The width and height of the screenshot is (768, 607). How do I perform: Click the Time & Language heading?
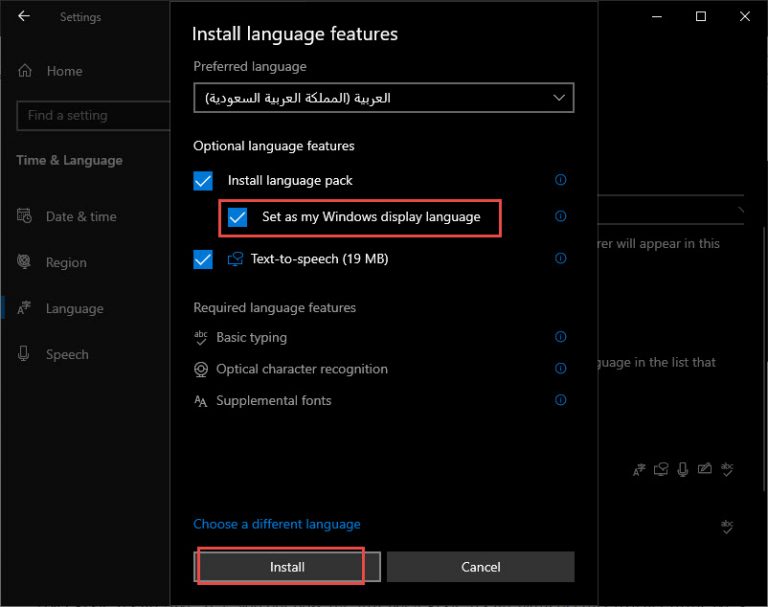coord(69,160)
